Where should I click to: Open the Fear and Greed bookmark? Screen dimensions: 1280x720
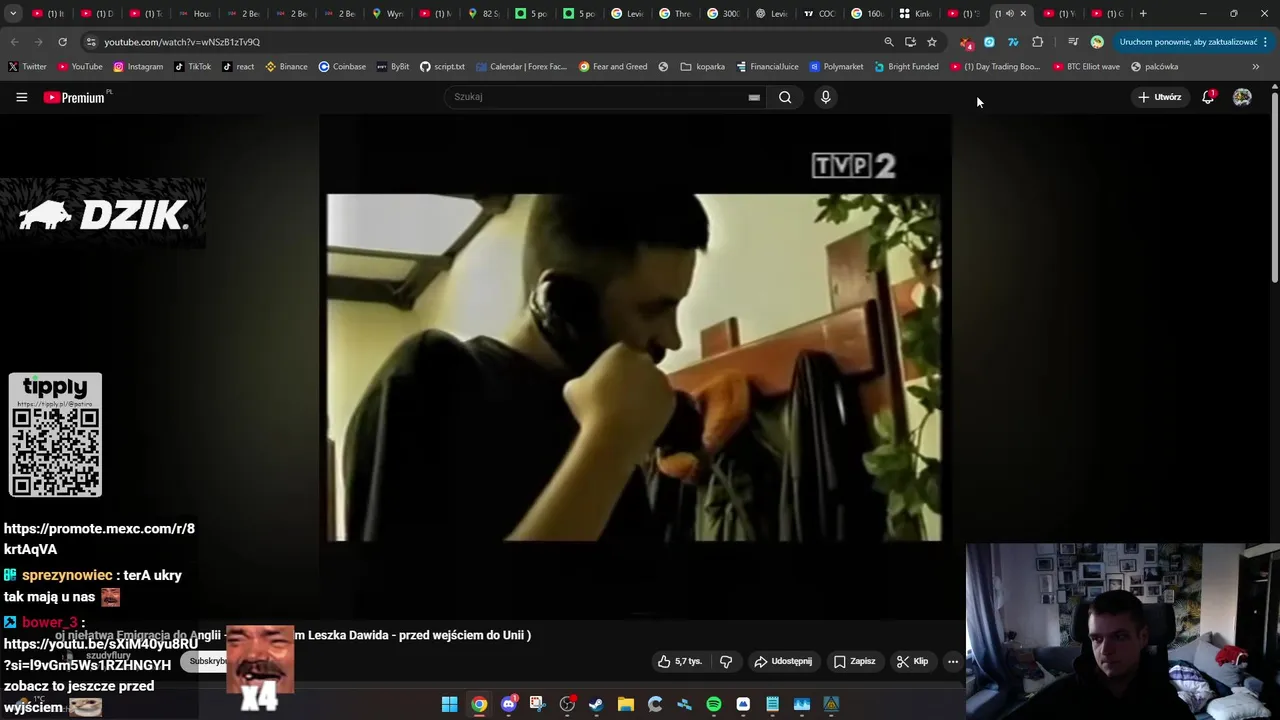(x=613, y=67)
